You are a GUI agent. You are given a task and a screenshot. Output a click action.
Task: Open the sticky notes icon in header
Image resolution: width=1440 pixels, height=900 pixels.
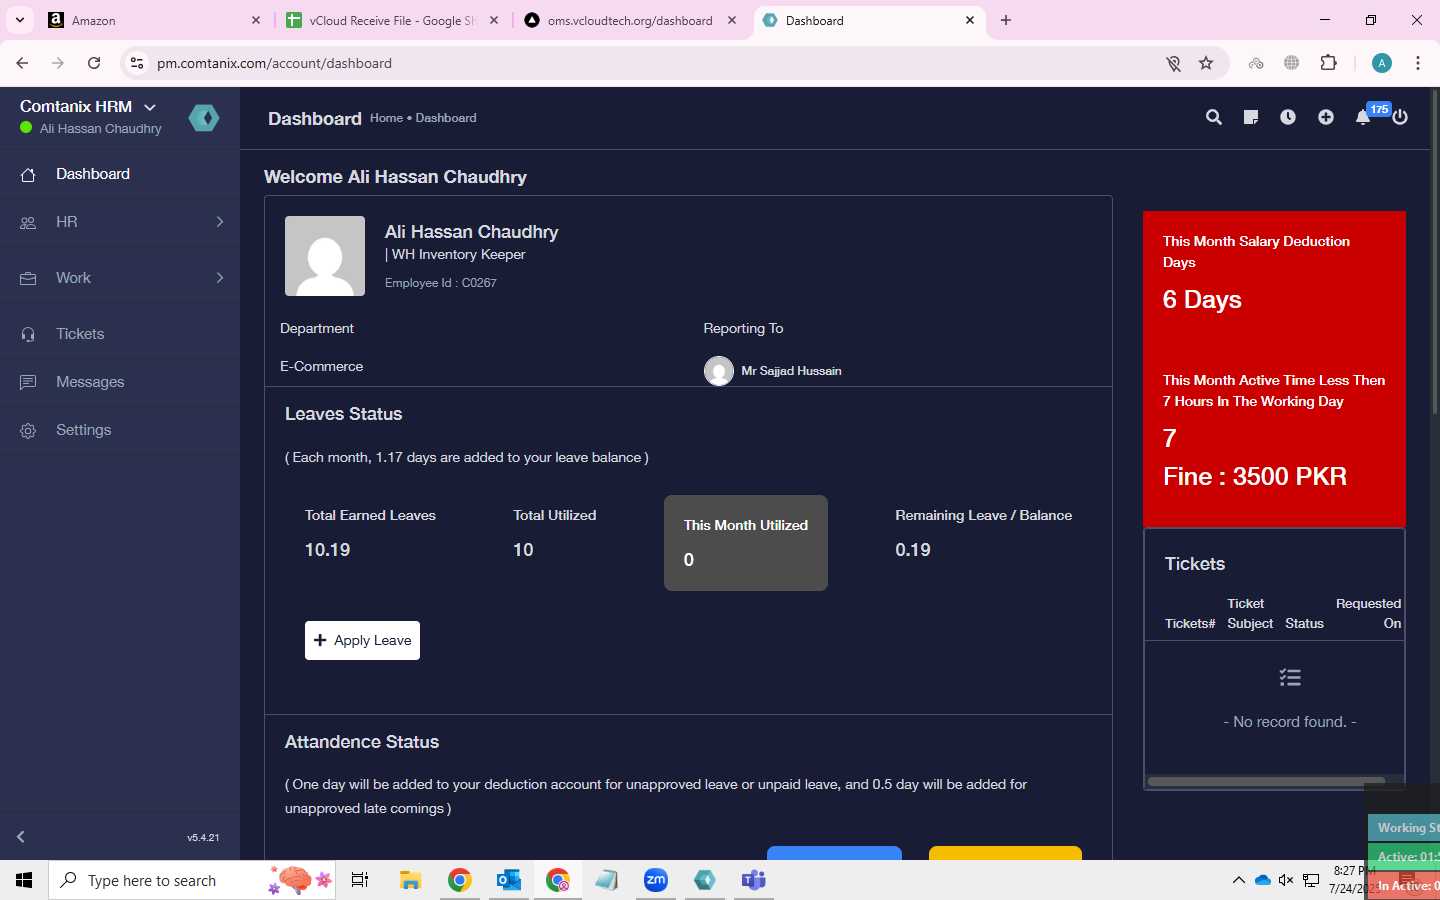[1251, 118]
